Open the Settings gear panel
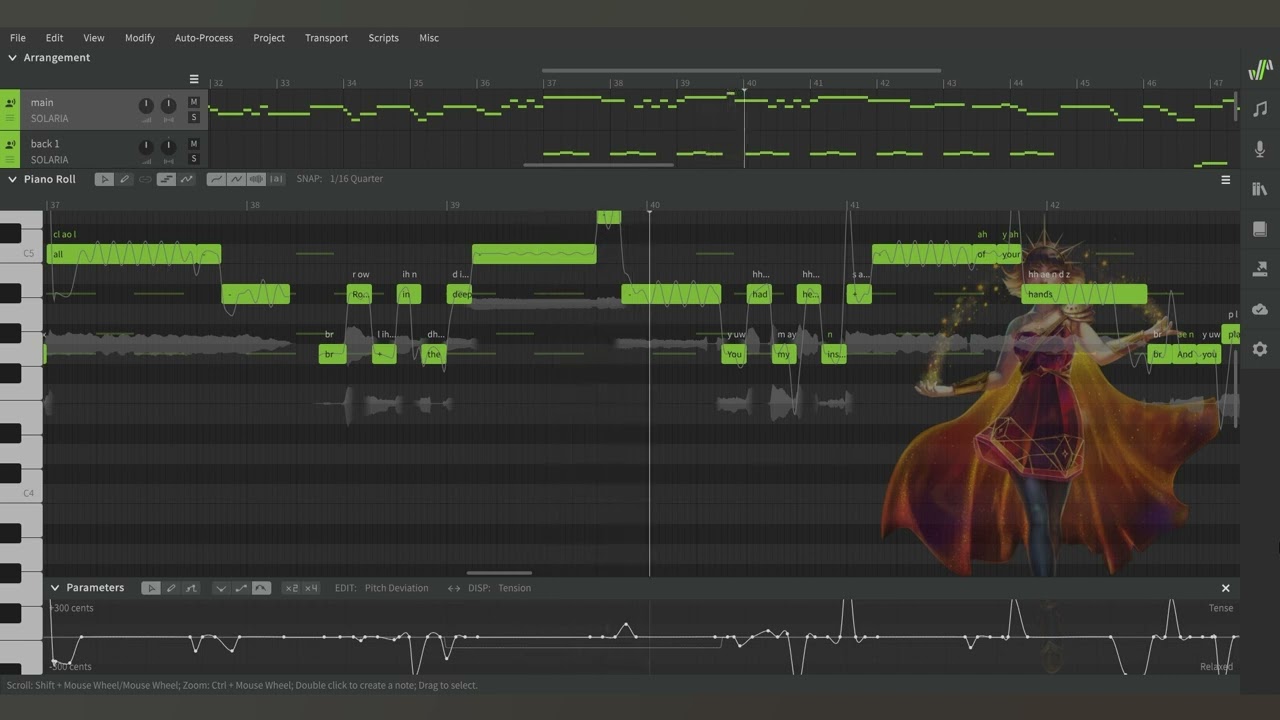Screen dimensions: 1280x720 pyautogui.click(x=1259, y=349)
